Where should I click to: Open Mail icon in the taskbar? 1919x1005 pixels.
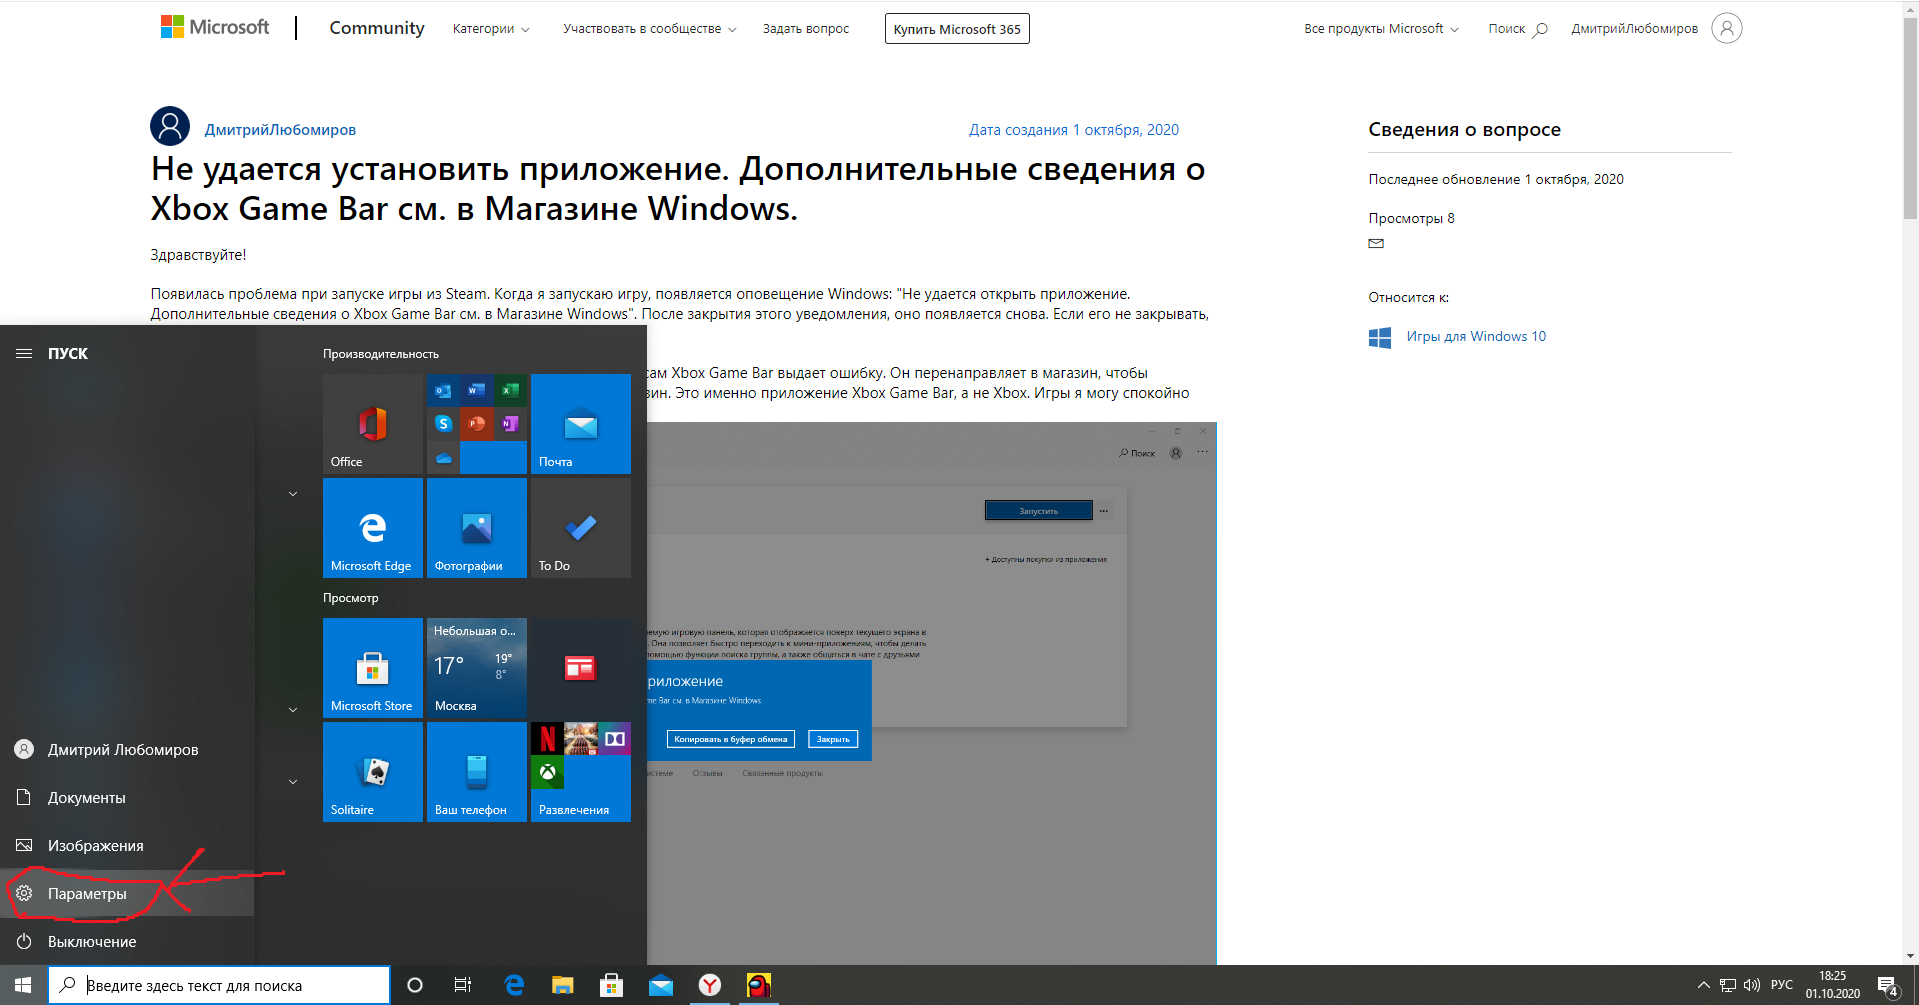(x=661, y=985)
